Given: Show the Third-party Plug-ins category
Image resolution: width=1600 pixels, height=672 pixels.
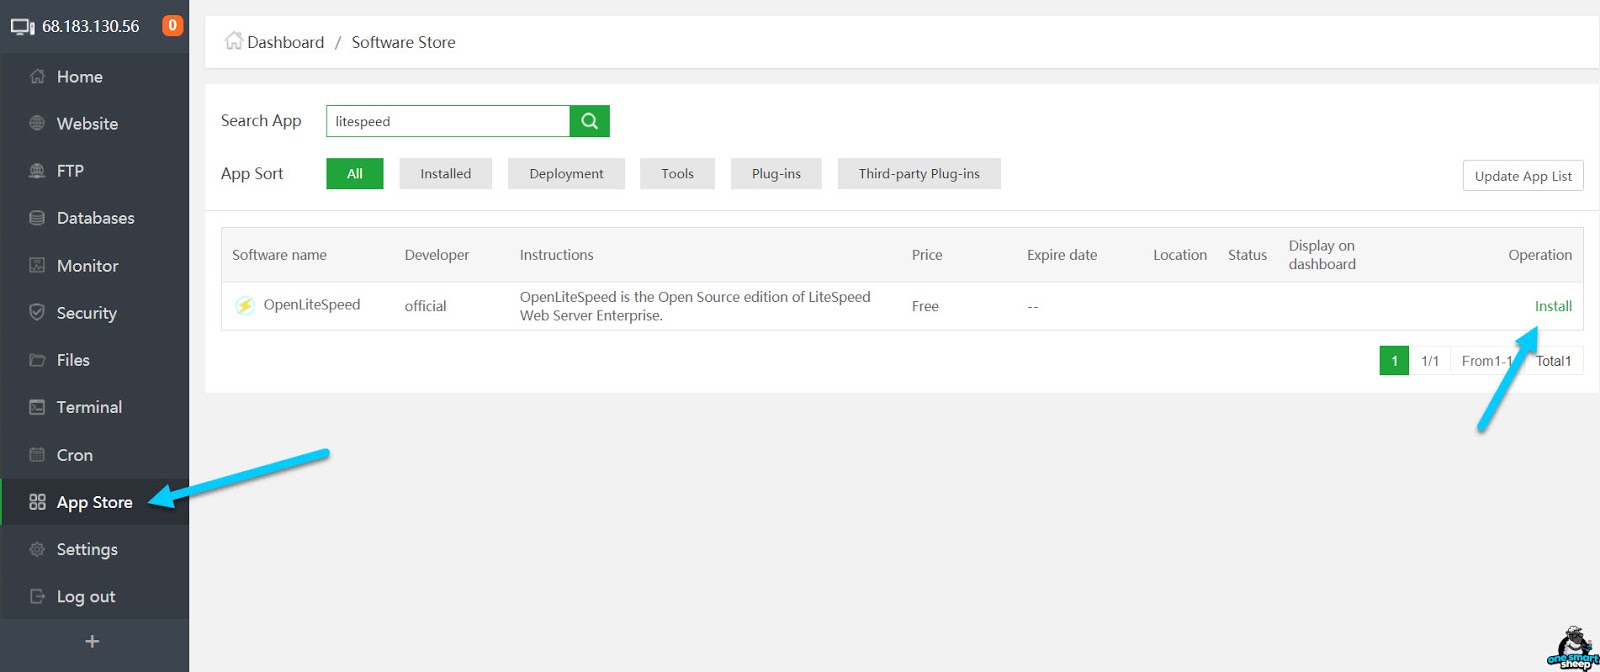Looking at the screenshot, I should click(x=918, y=174).
